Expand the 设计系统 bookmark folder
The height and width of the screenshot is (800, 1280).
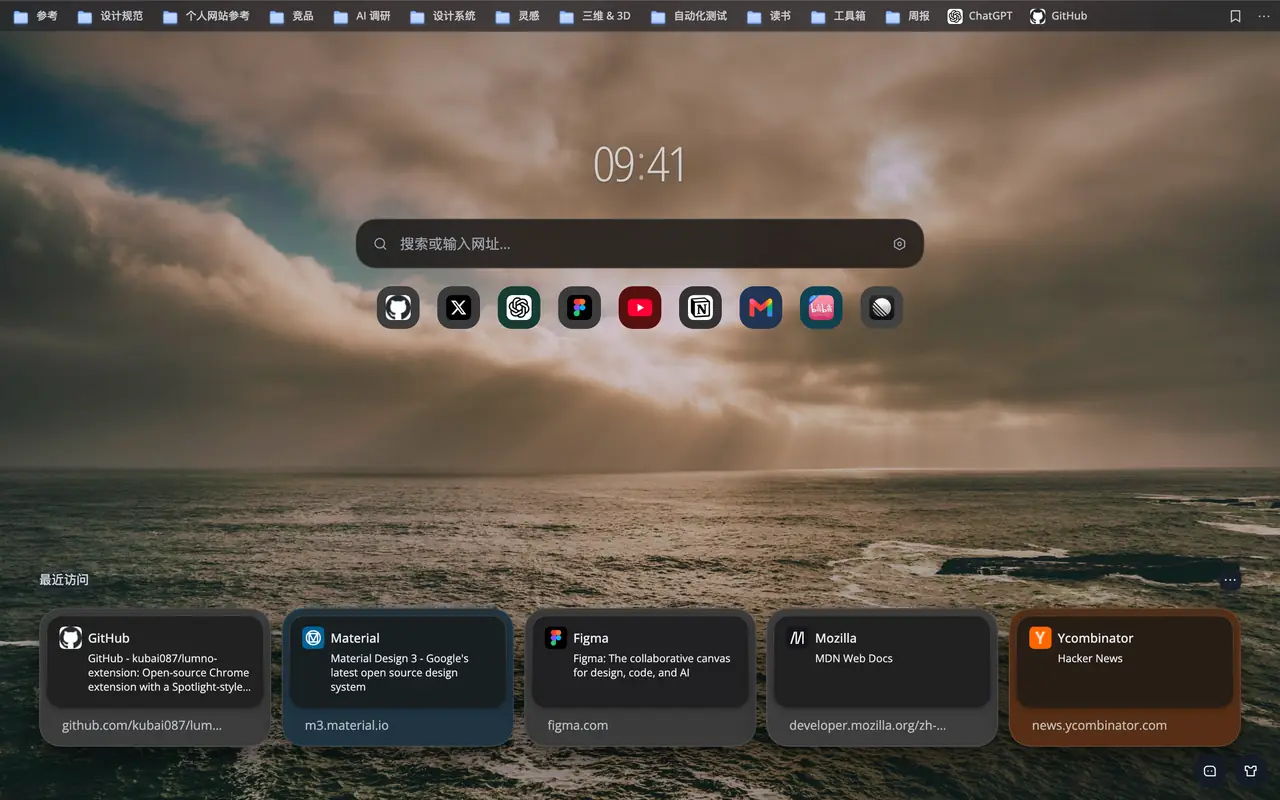[x=443, y=16]
